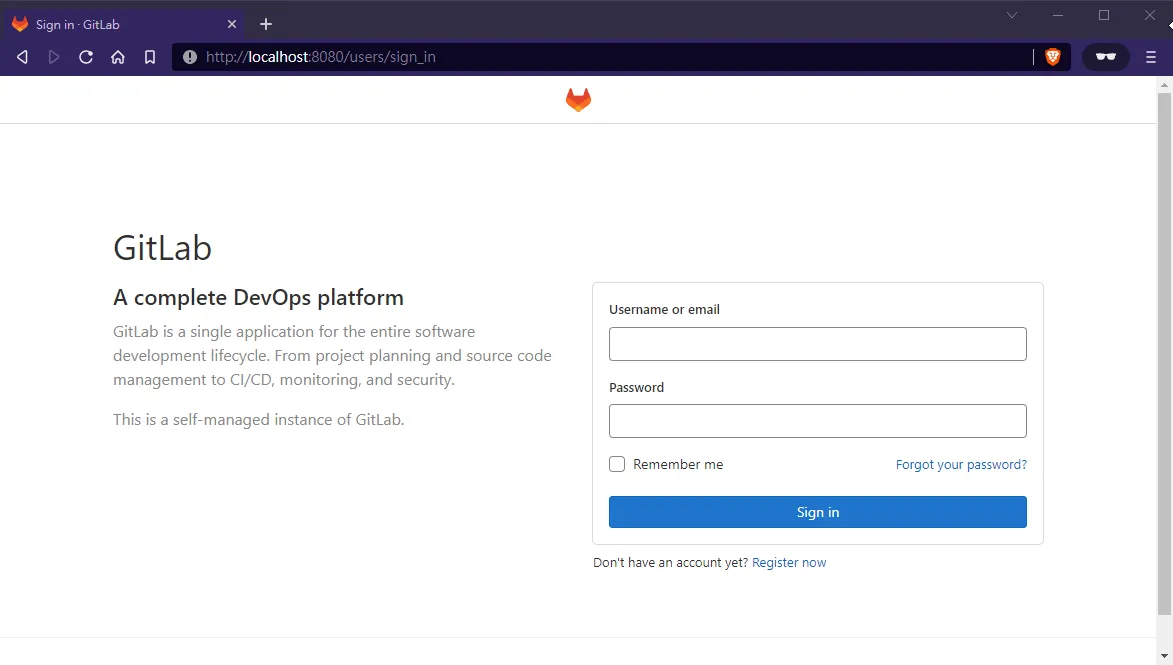The image size is (1173, 665).
Task: Click the GitLab icon on the browser tab
Action: click(21, 23)
